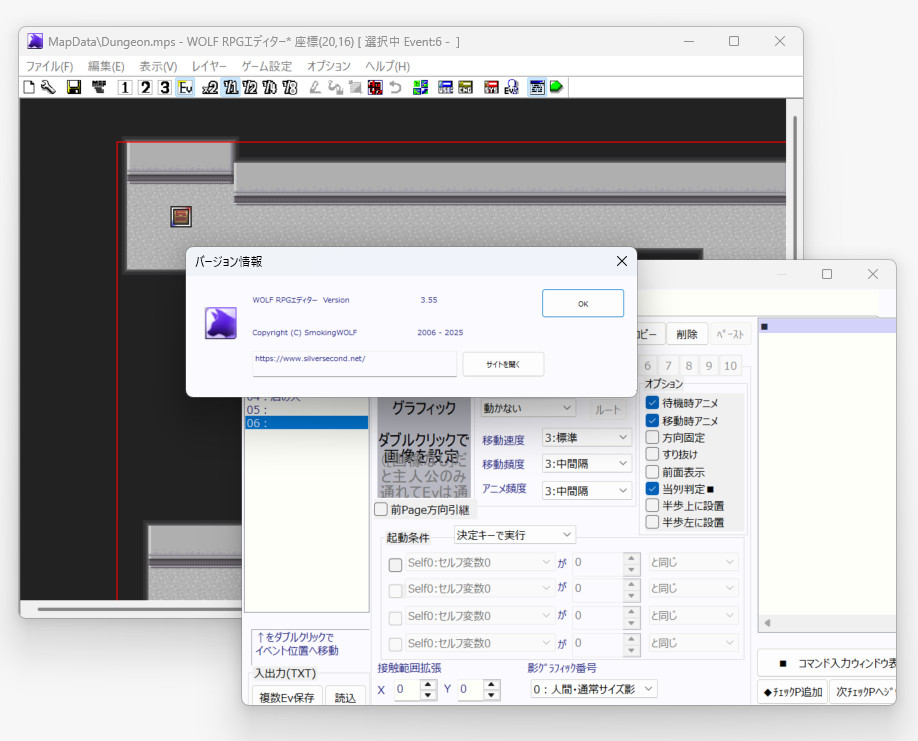The image size is (918, 741).
Task: Open the 移動頻度 dropdown
Action: pos(586,464)
